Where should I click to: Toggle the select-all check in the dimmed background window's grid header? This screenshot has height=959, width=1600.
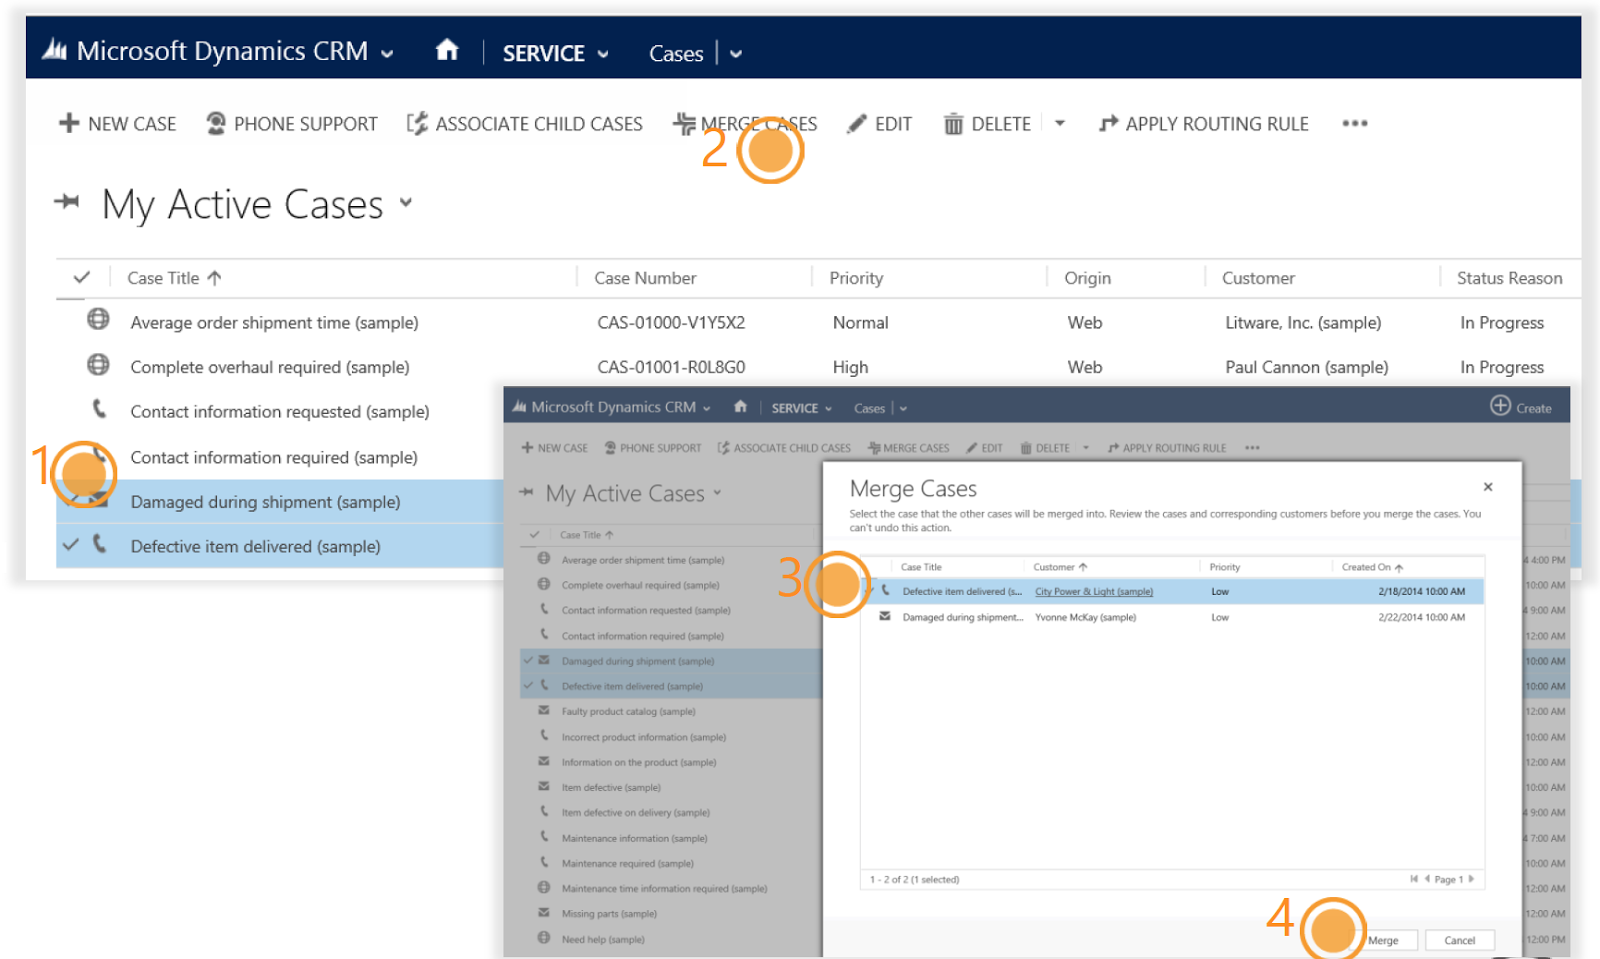pyautogui.click(x=534, y=534)
